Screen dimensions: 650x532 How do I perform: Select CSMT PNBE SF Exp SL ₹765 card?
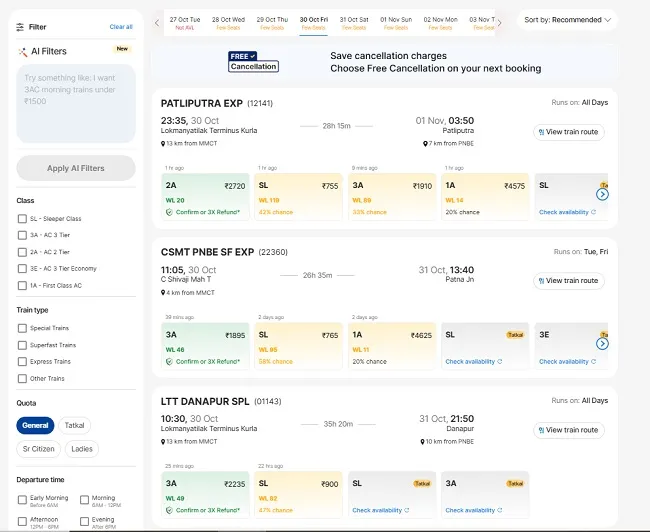(x=298, y=346)
